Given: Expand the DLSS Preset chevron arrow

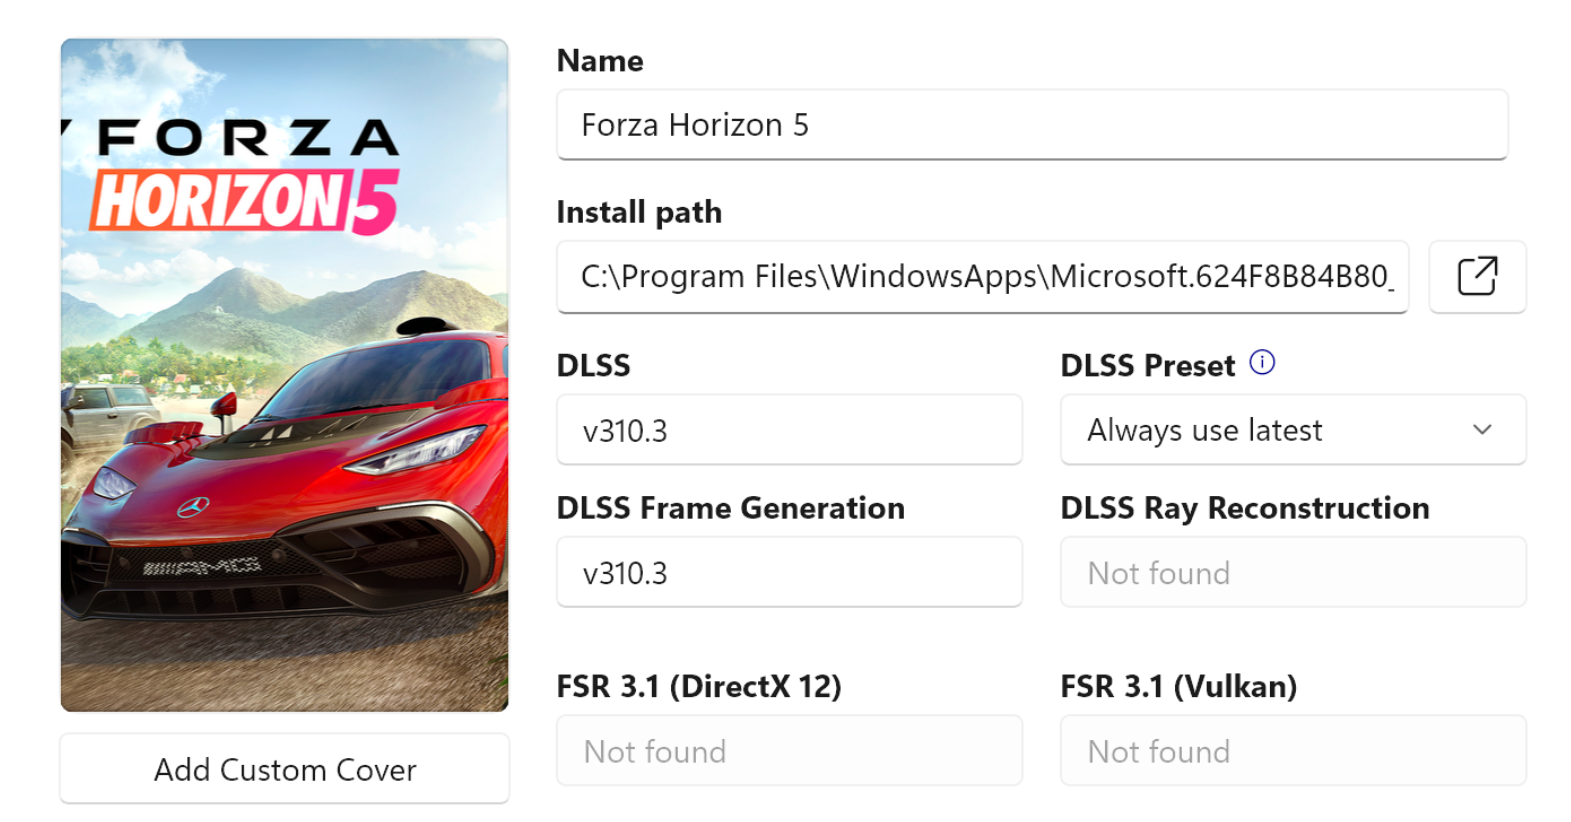Looking at the screenshot, I should [x=1482, y=430].
